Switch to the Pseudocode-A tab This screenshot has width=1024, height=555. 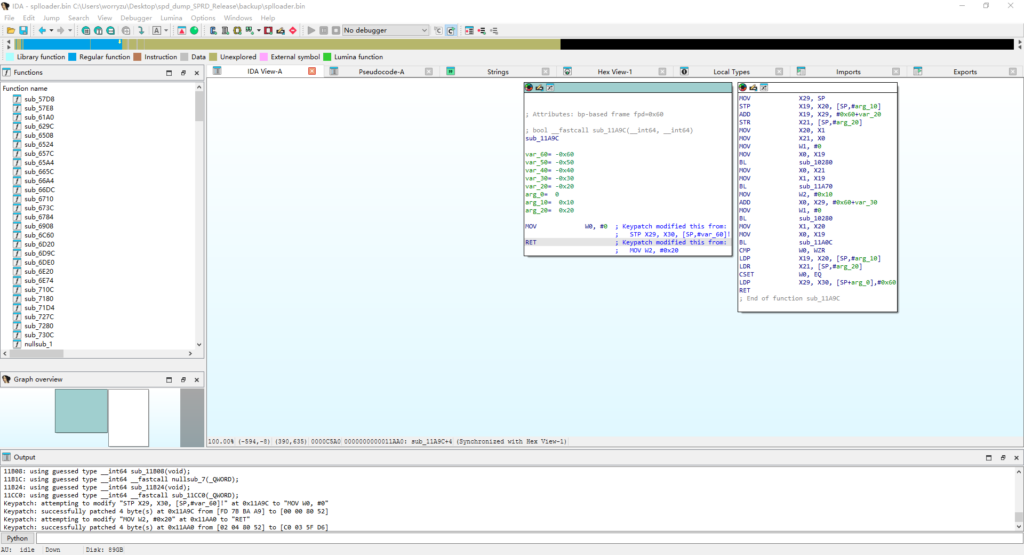point(381,72)
